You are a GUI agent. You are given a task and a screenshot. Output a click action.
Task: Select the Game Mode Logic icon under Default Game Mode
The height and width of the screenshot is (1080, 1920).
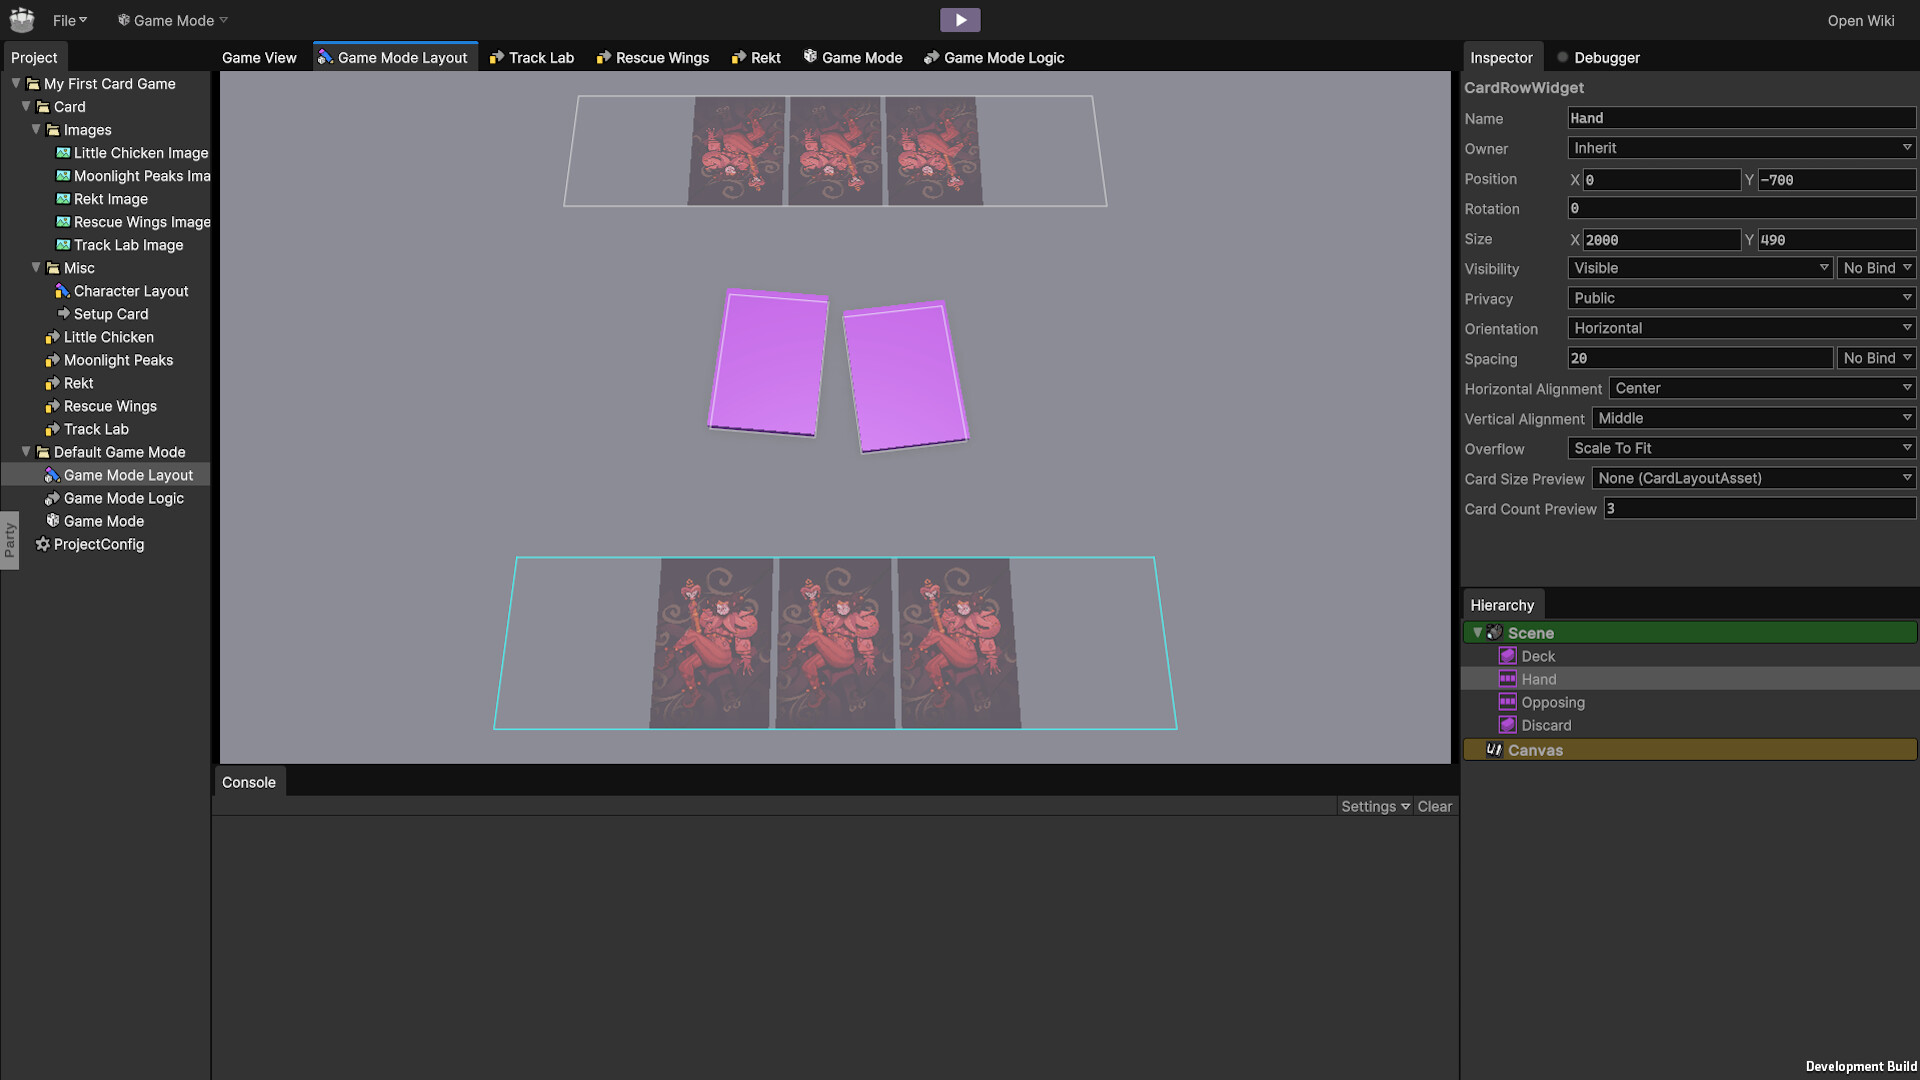53,498
